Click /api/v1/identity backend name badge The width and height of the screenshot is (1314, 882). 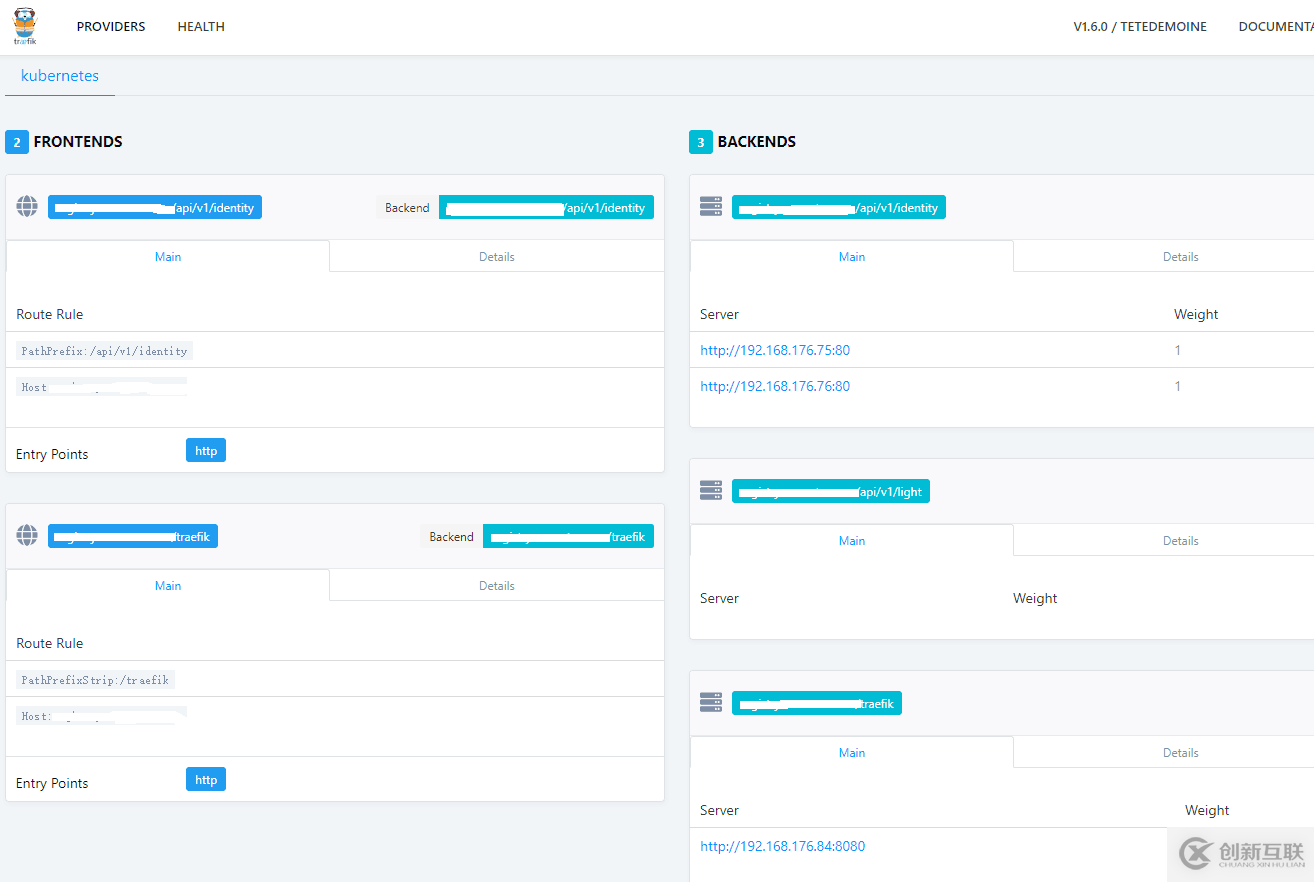(839, 207)
